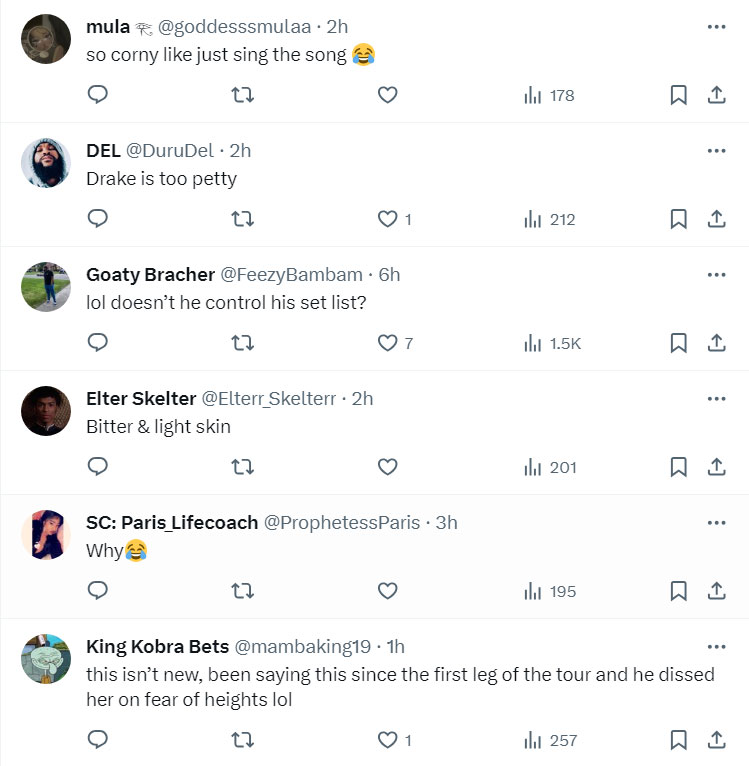This screenshot has height=766, width=749.
Task: Reply to mula's "so corny" tweet
Action: (98, 95)
